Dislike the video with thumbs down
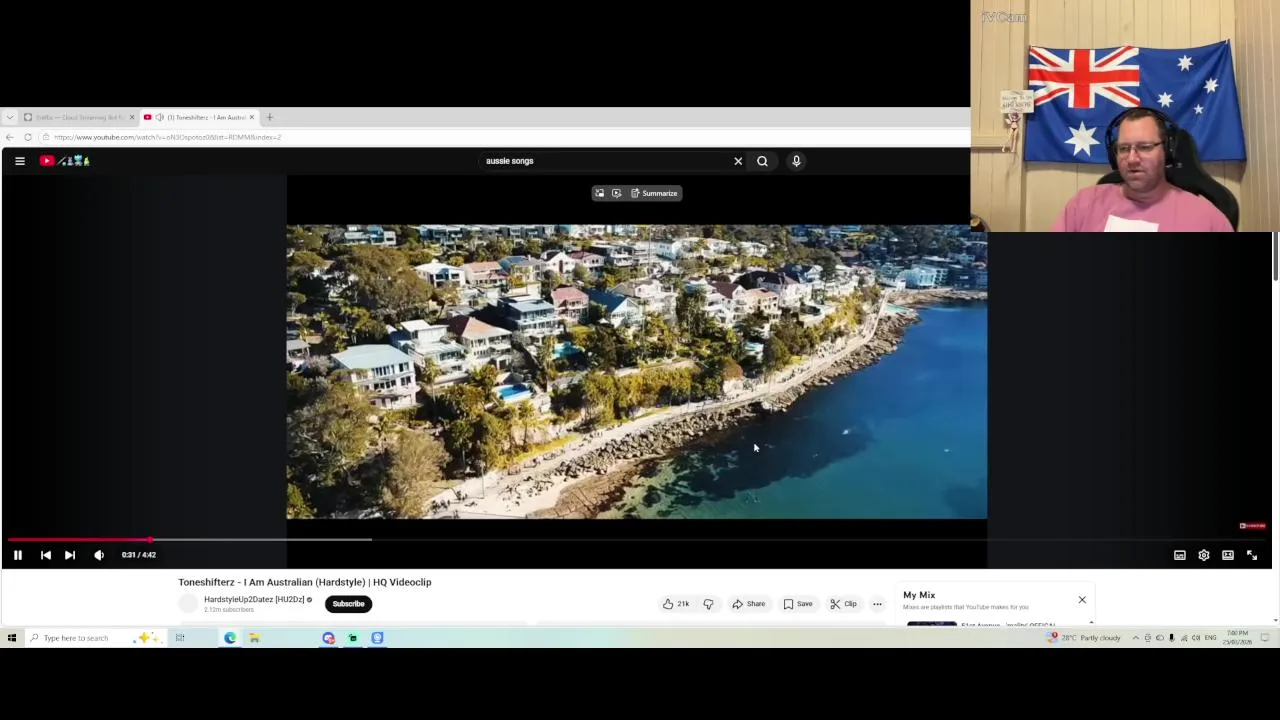Viewport: 1280px width, 720px height. [x=708, y=604]
